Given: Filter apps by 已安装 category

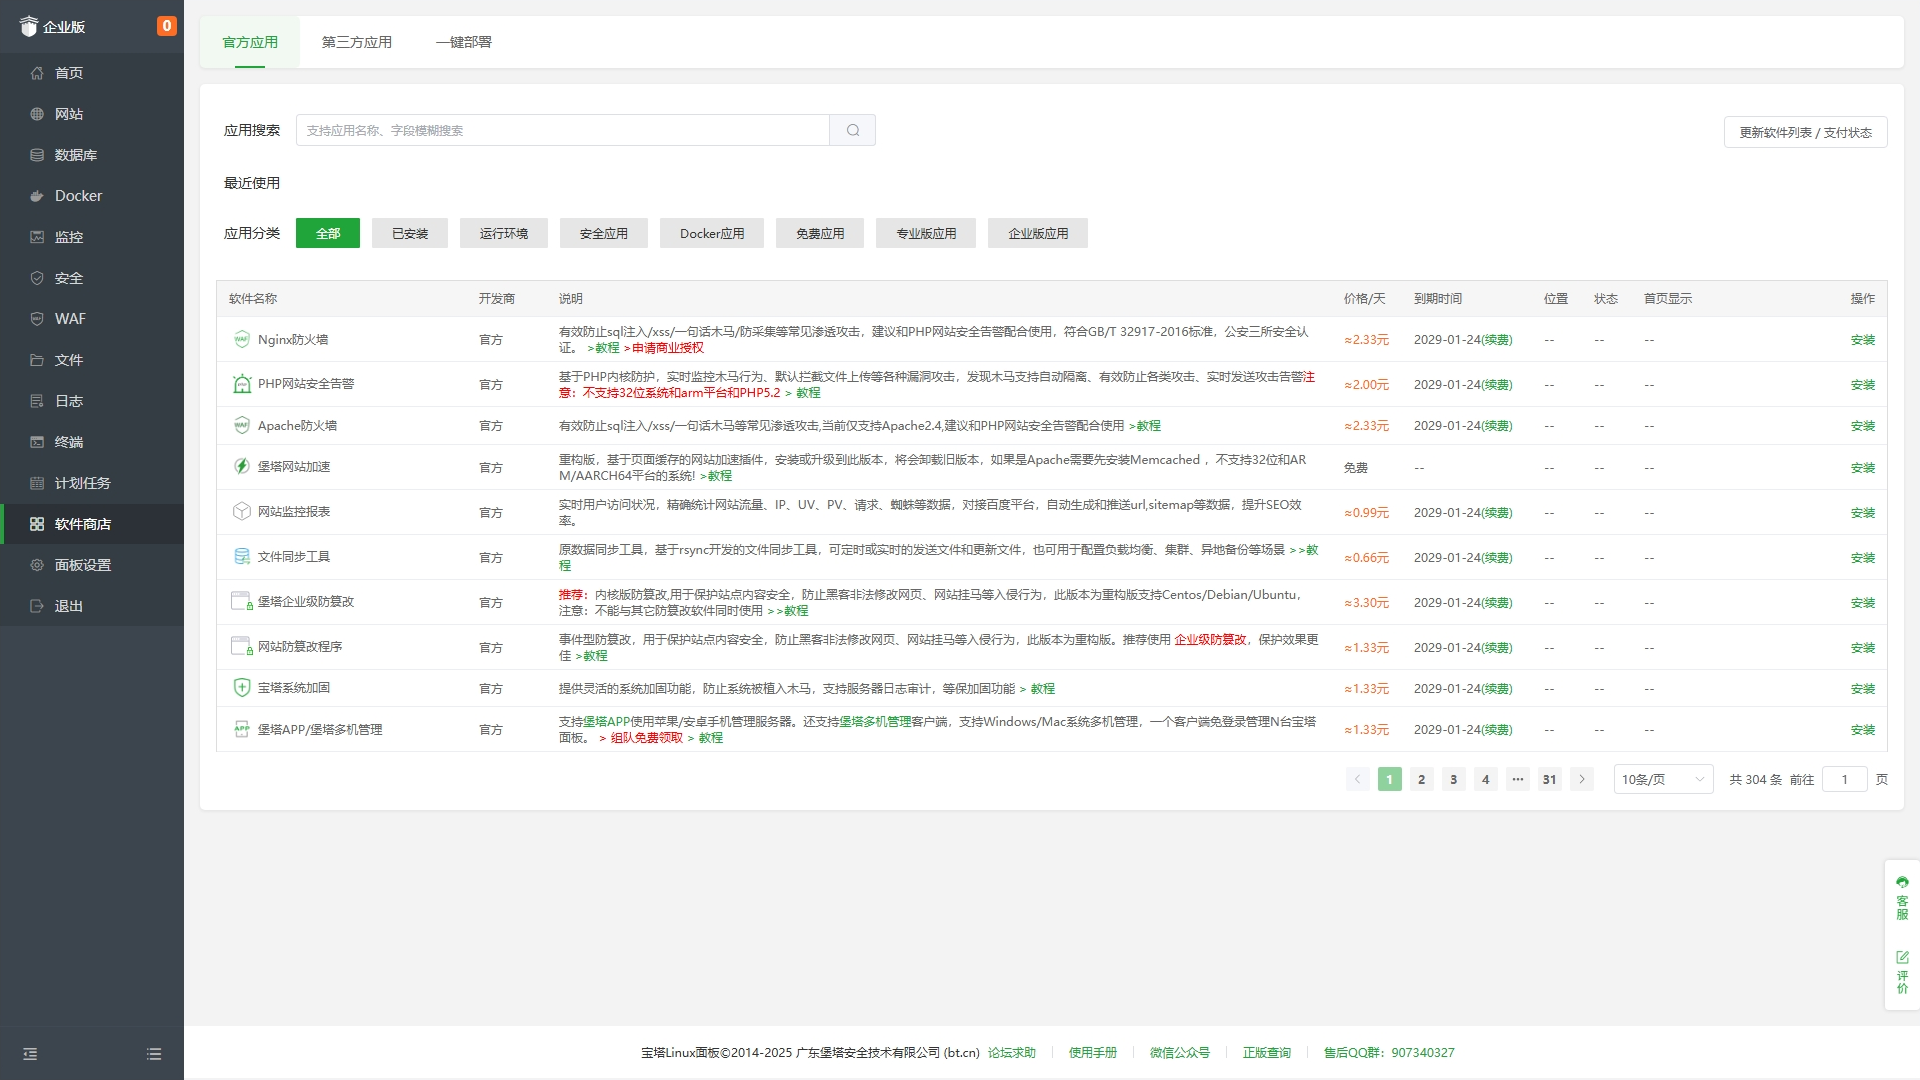Looking at the screenshot, I should [410, 233].
